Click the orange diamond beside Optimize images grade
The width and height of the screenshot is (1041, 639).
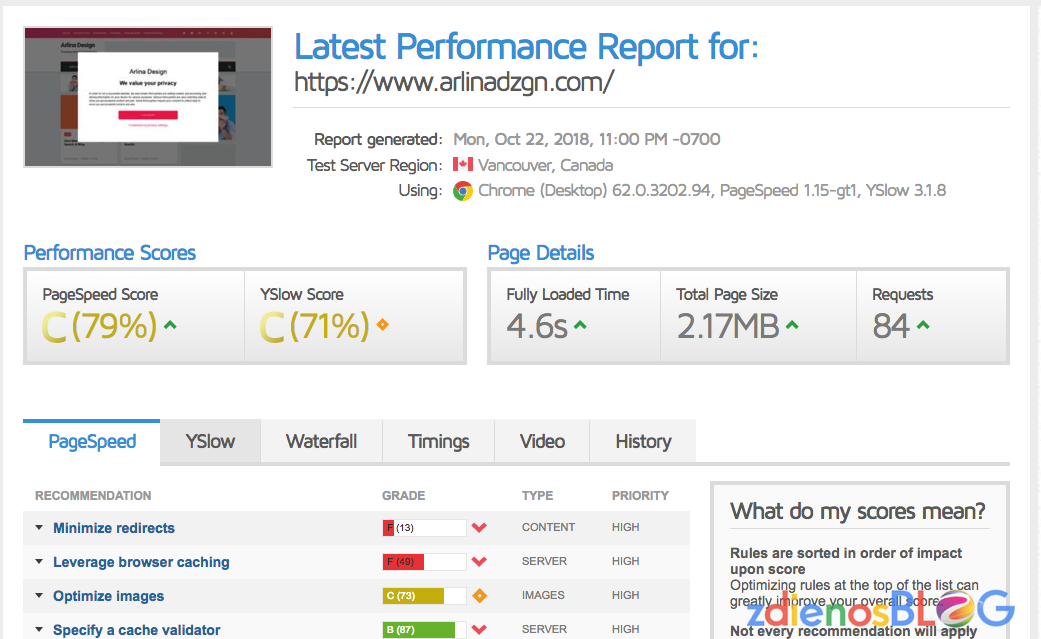pyautogui.click(x=480, y=595)
